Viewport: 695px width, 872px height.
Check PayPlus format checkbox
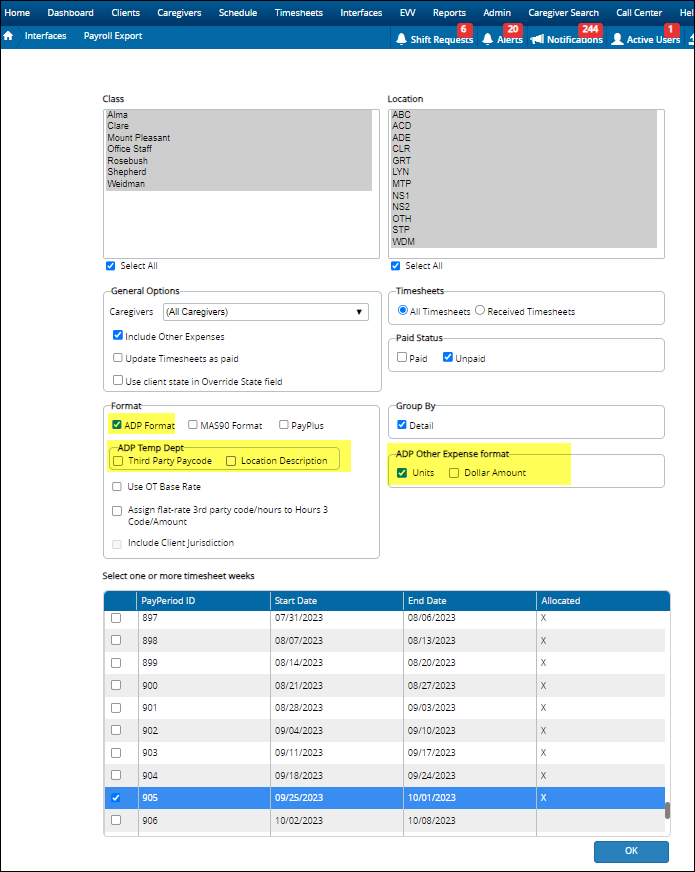(284, 425)
